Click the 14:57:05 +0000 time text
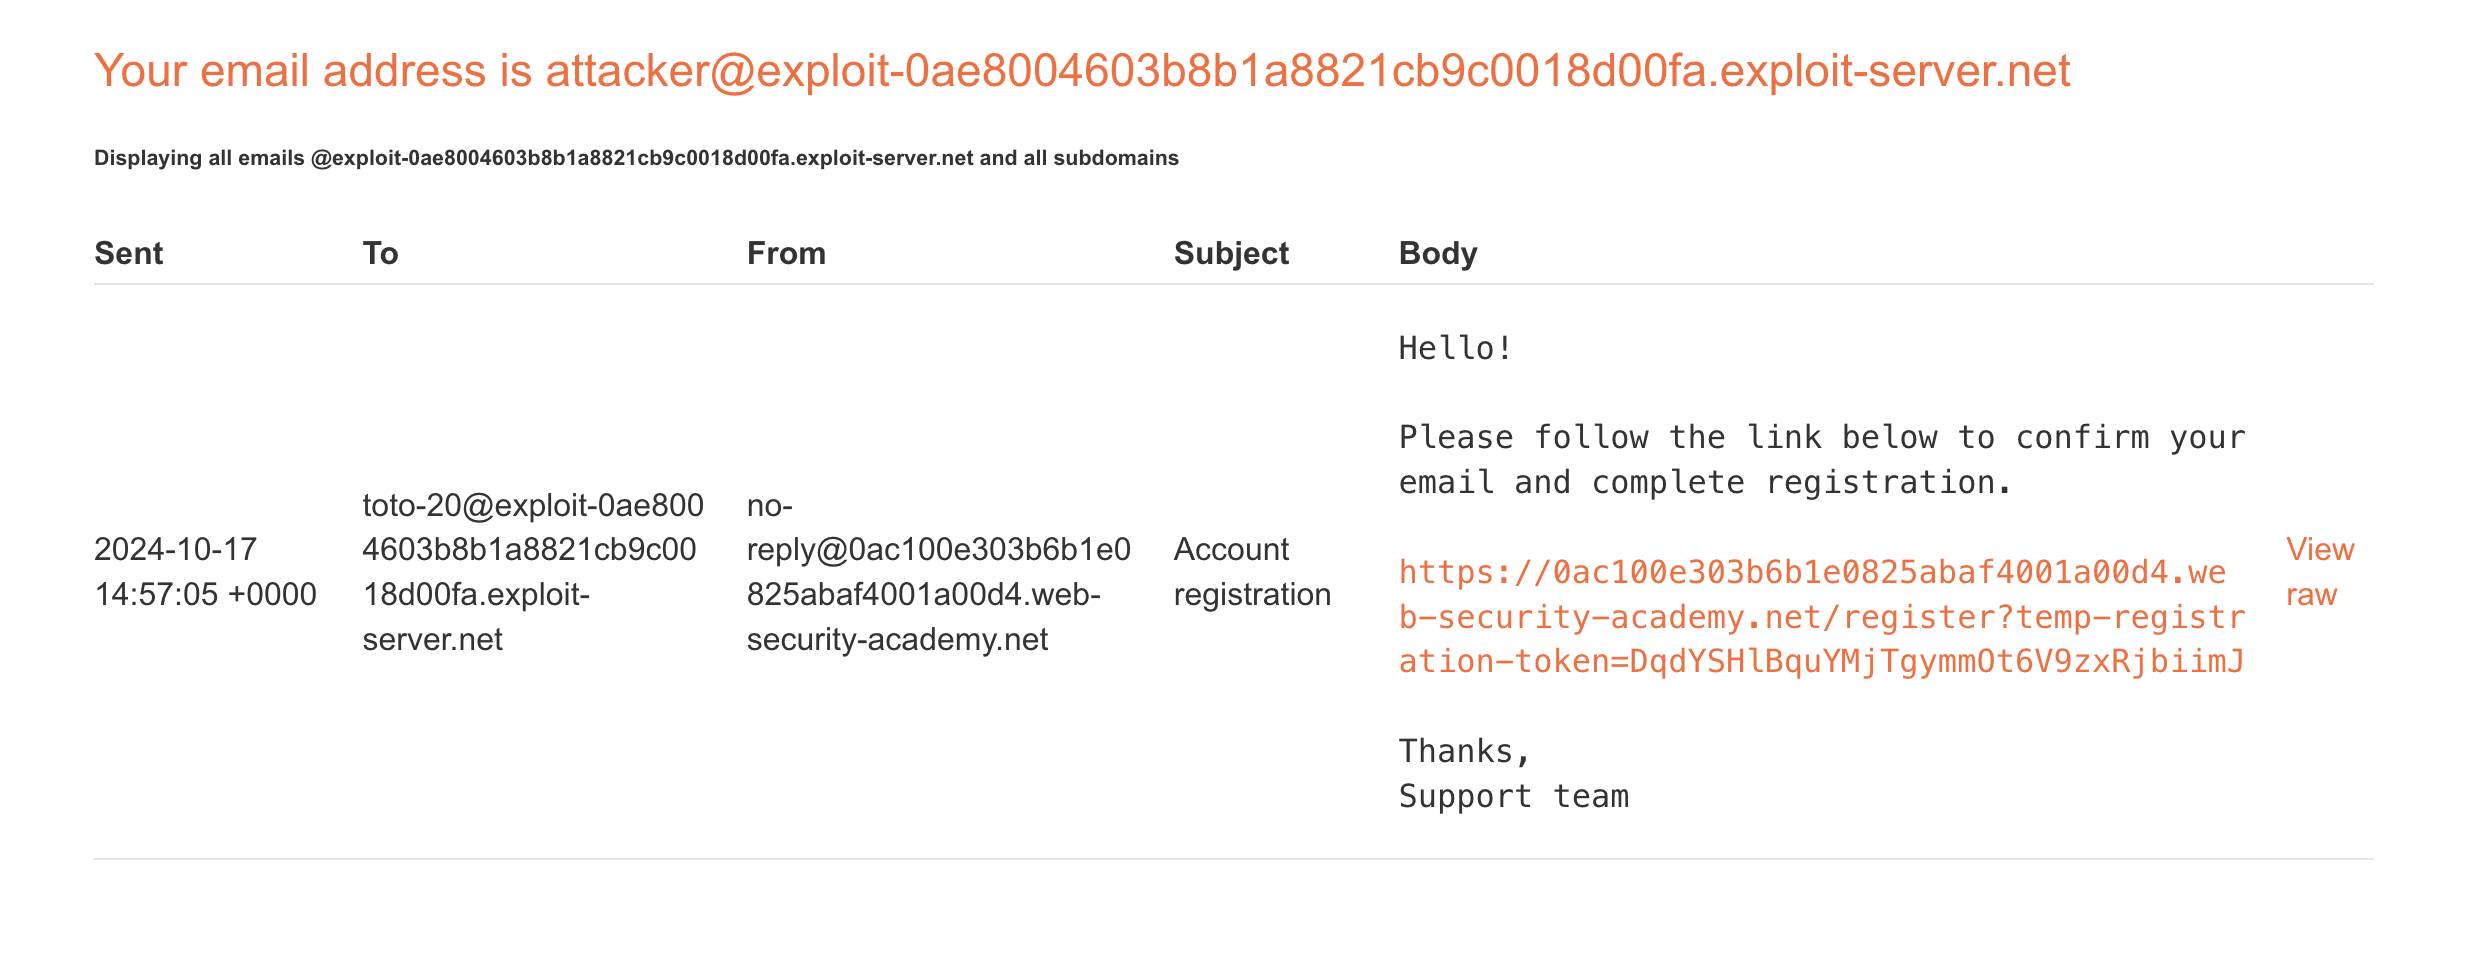The width and height of the screenshot is (2466, 962). point(205,594)
